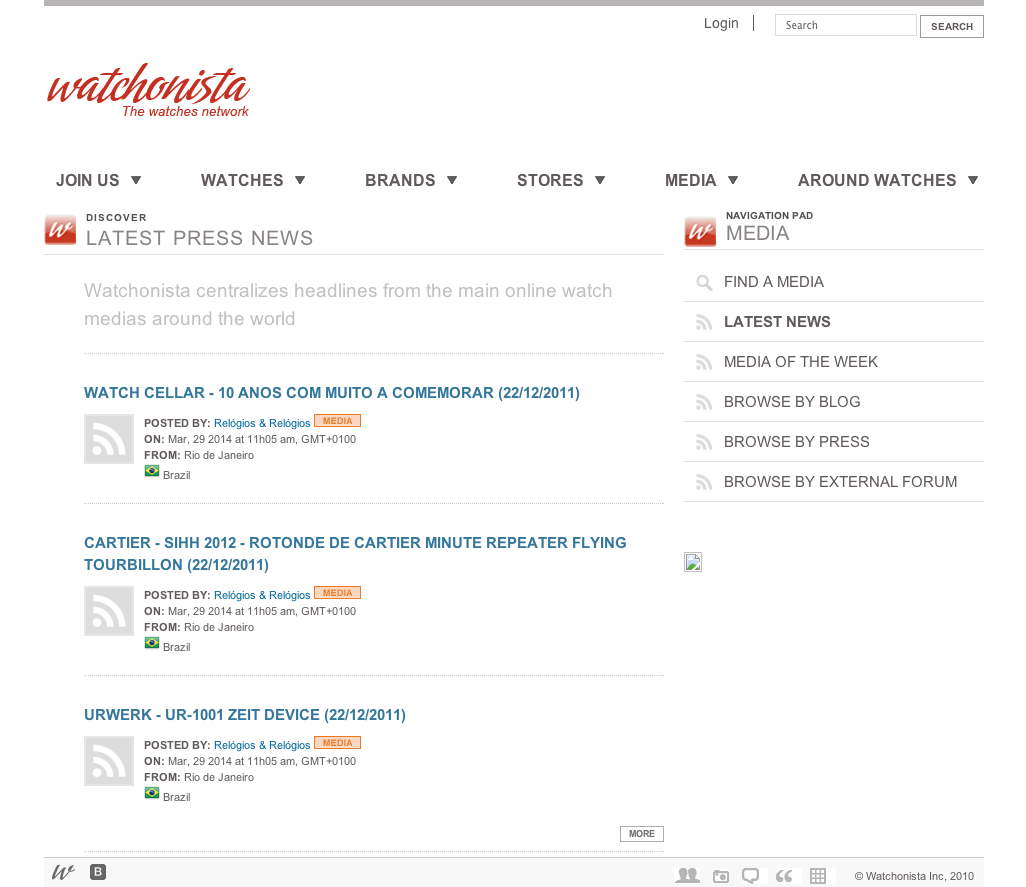Click the 'LATEST PRESS NEWS' heading
The height and width of the screenshot is (887, 1026).
click(x=200, y=238)
